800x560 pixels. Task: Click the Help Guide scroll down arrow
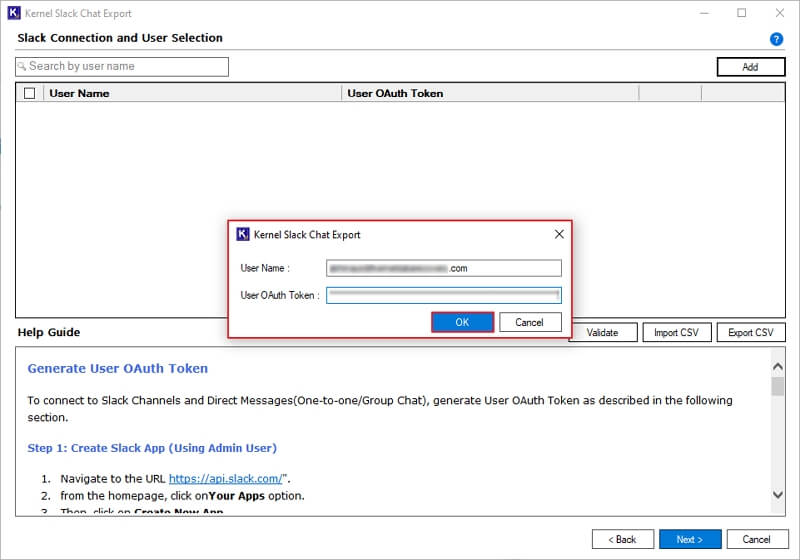point(778,495)
